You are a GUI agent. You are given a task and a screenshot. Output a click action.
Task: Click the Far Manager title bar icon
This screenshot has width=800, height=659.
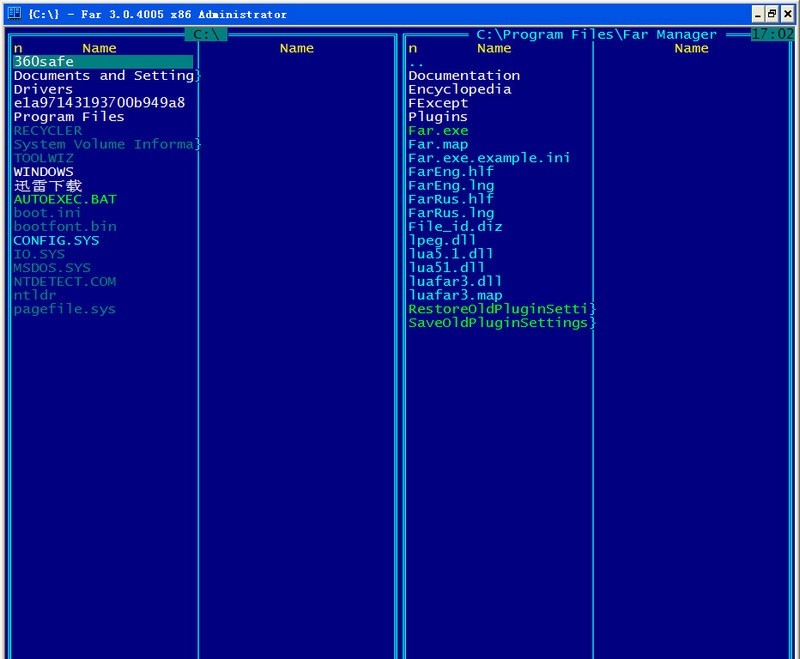tap(15, 14)
